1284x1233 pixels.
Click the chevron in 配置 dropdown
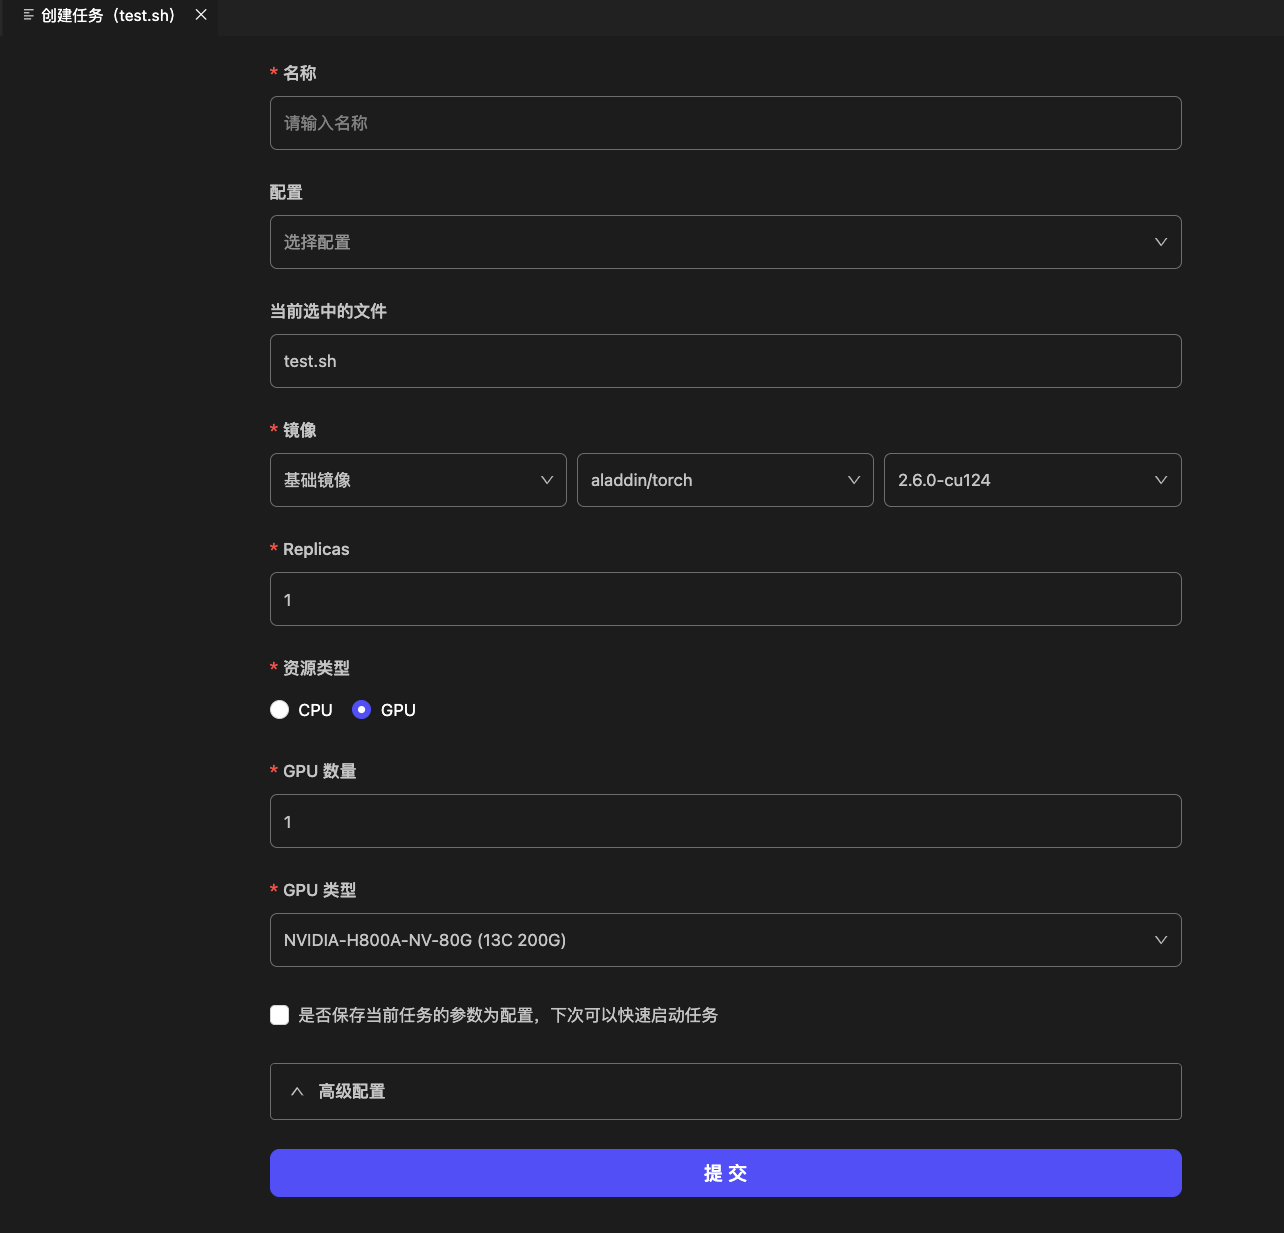coord(1161,242)
